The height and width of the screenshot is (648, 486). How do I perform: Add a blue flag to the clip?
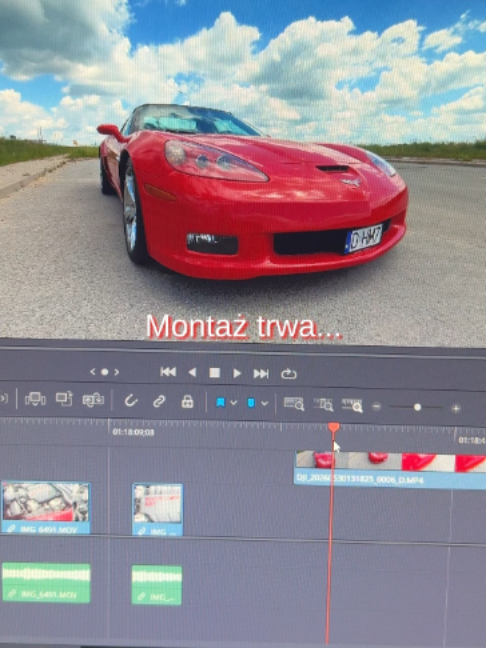point(221,403)
